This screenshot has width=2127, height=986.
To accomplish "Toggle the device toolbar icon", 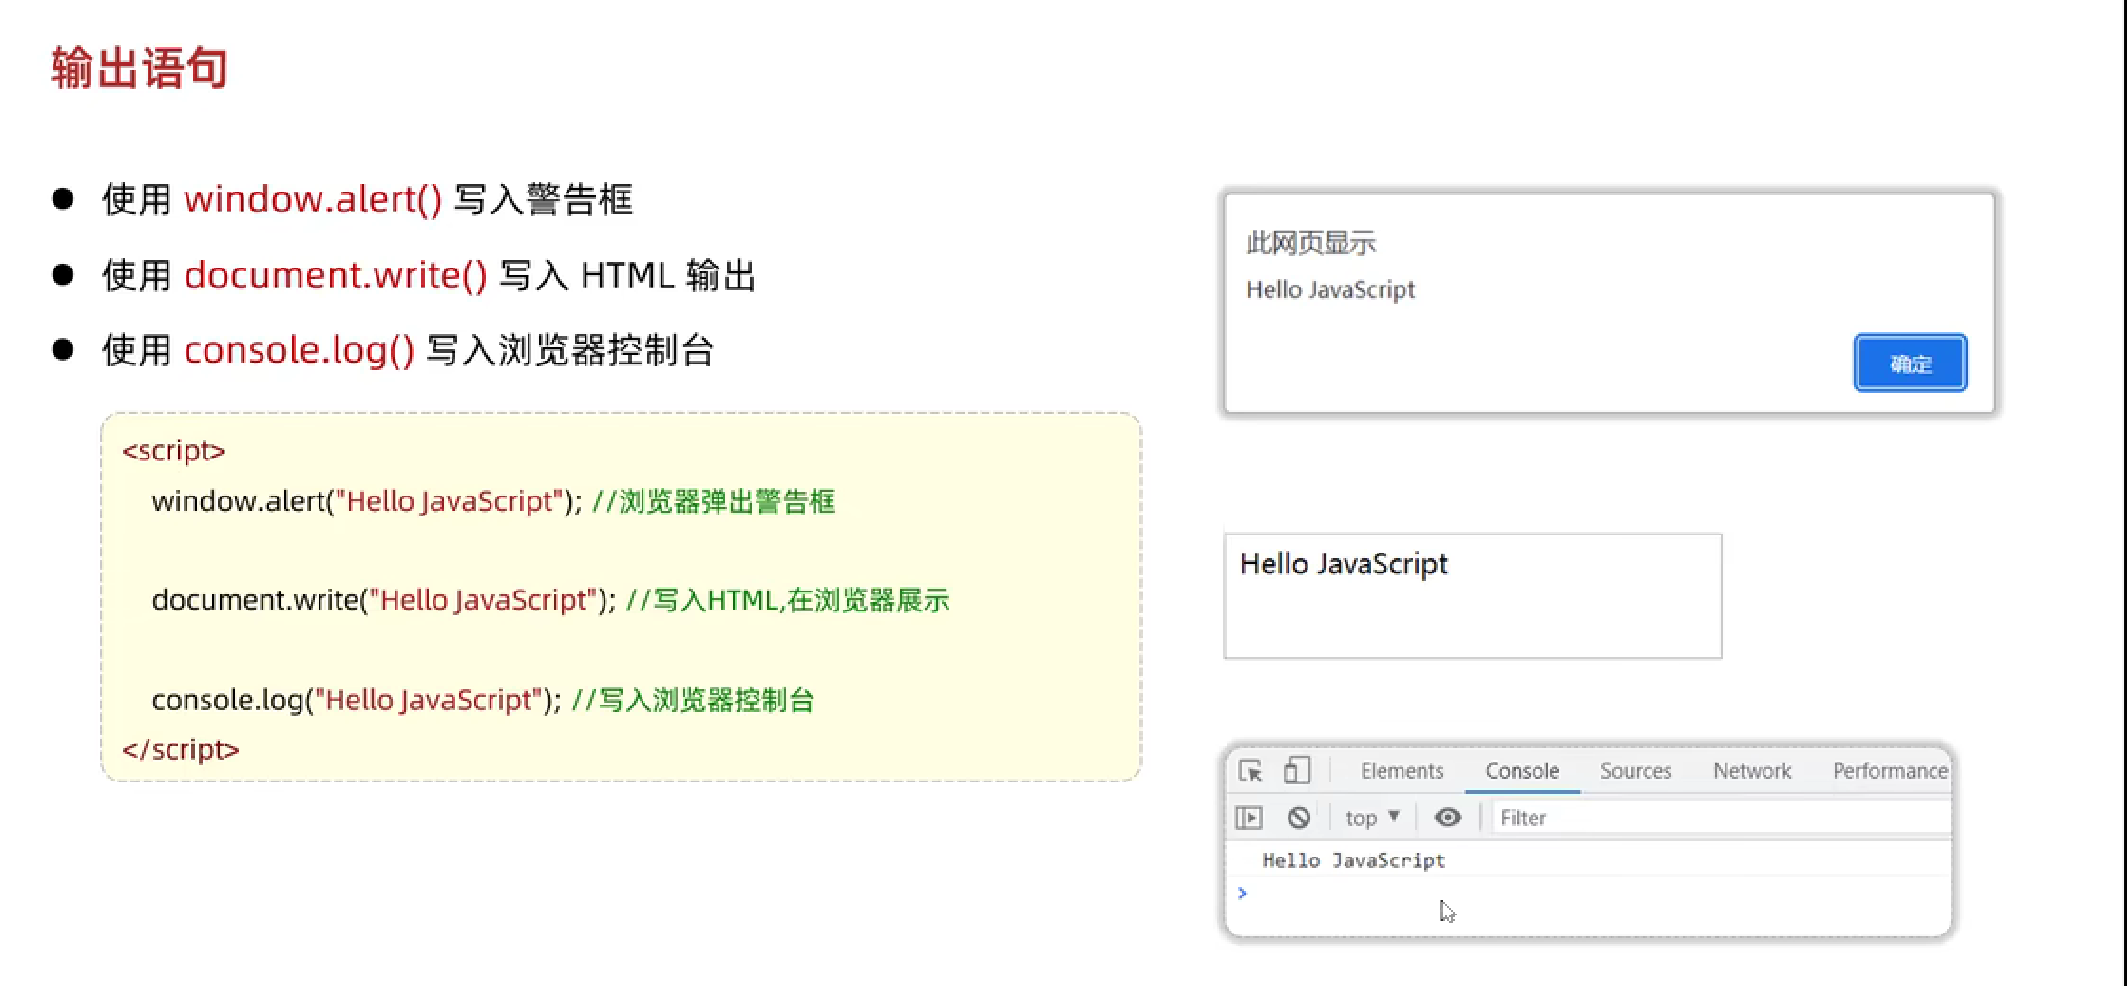I will (1296, 770).
